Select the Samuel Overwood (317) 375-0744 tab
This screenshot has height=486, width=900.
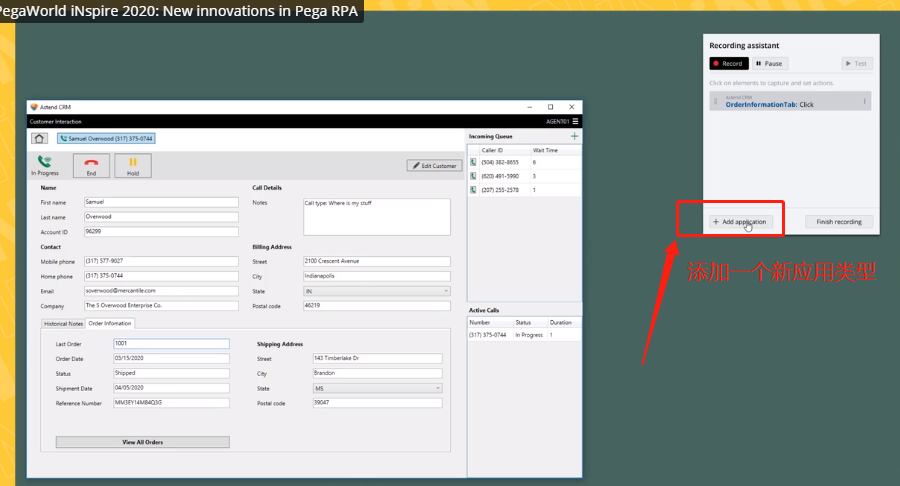tap(106, 138)
